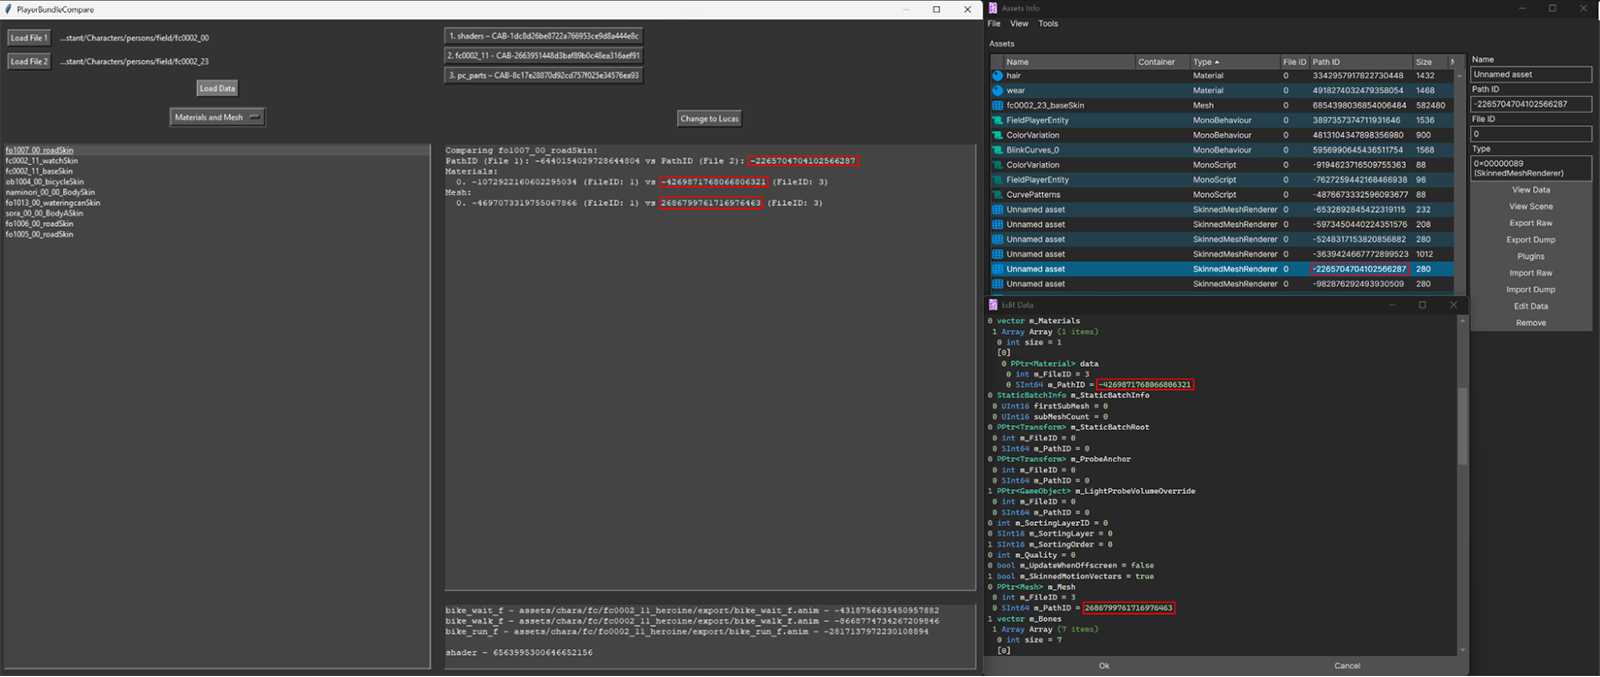Sort the asset list by Type column
Image resolution: width=1600 pixels, height=677 pixels.
pyautogui.click(x=1234, y=62)
